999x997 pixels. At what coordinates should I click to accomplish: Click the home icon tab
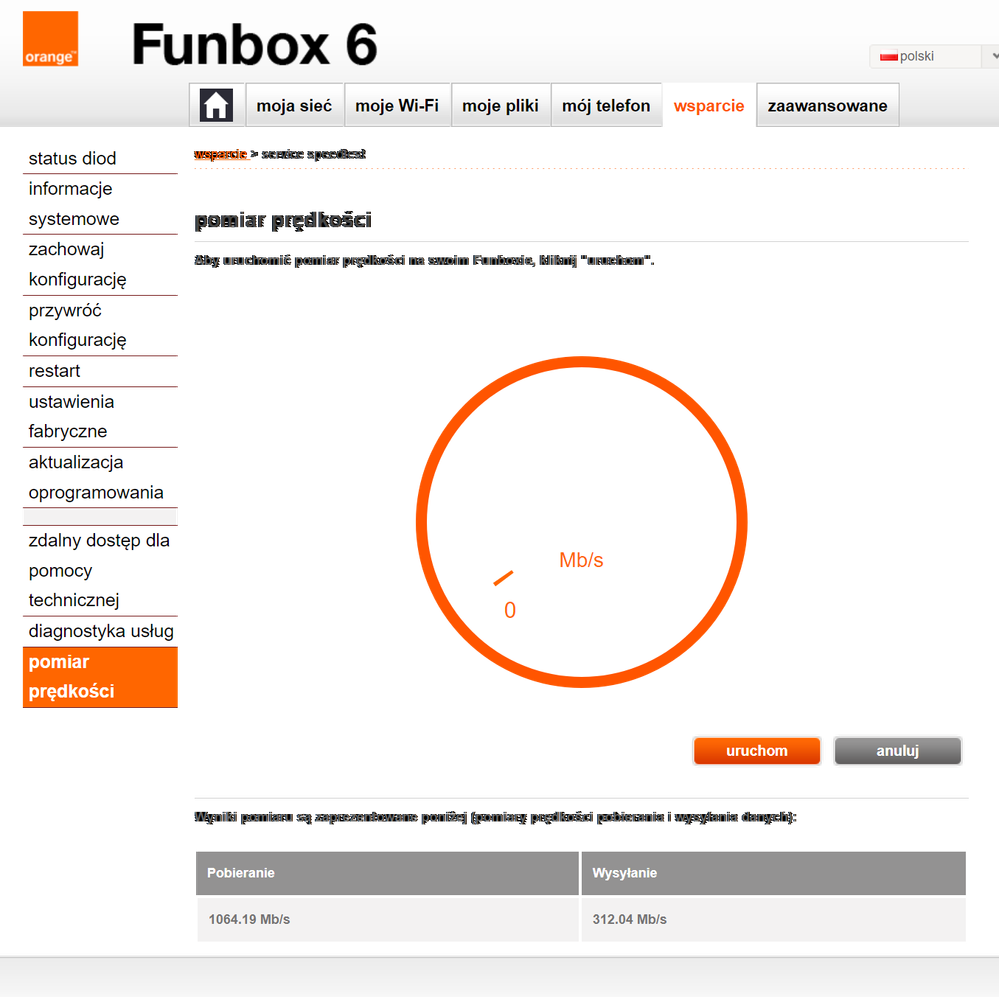tap(216, 105)
